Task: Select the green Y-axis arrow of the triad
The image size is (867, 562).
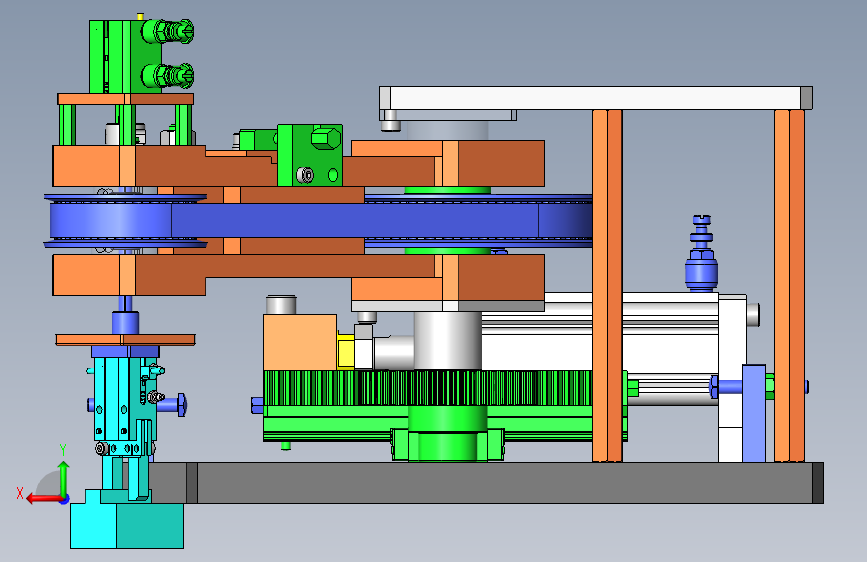Action: tap(64, 478)
